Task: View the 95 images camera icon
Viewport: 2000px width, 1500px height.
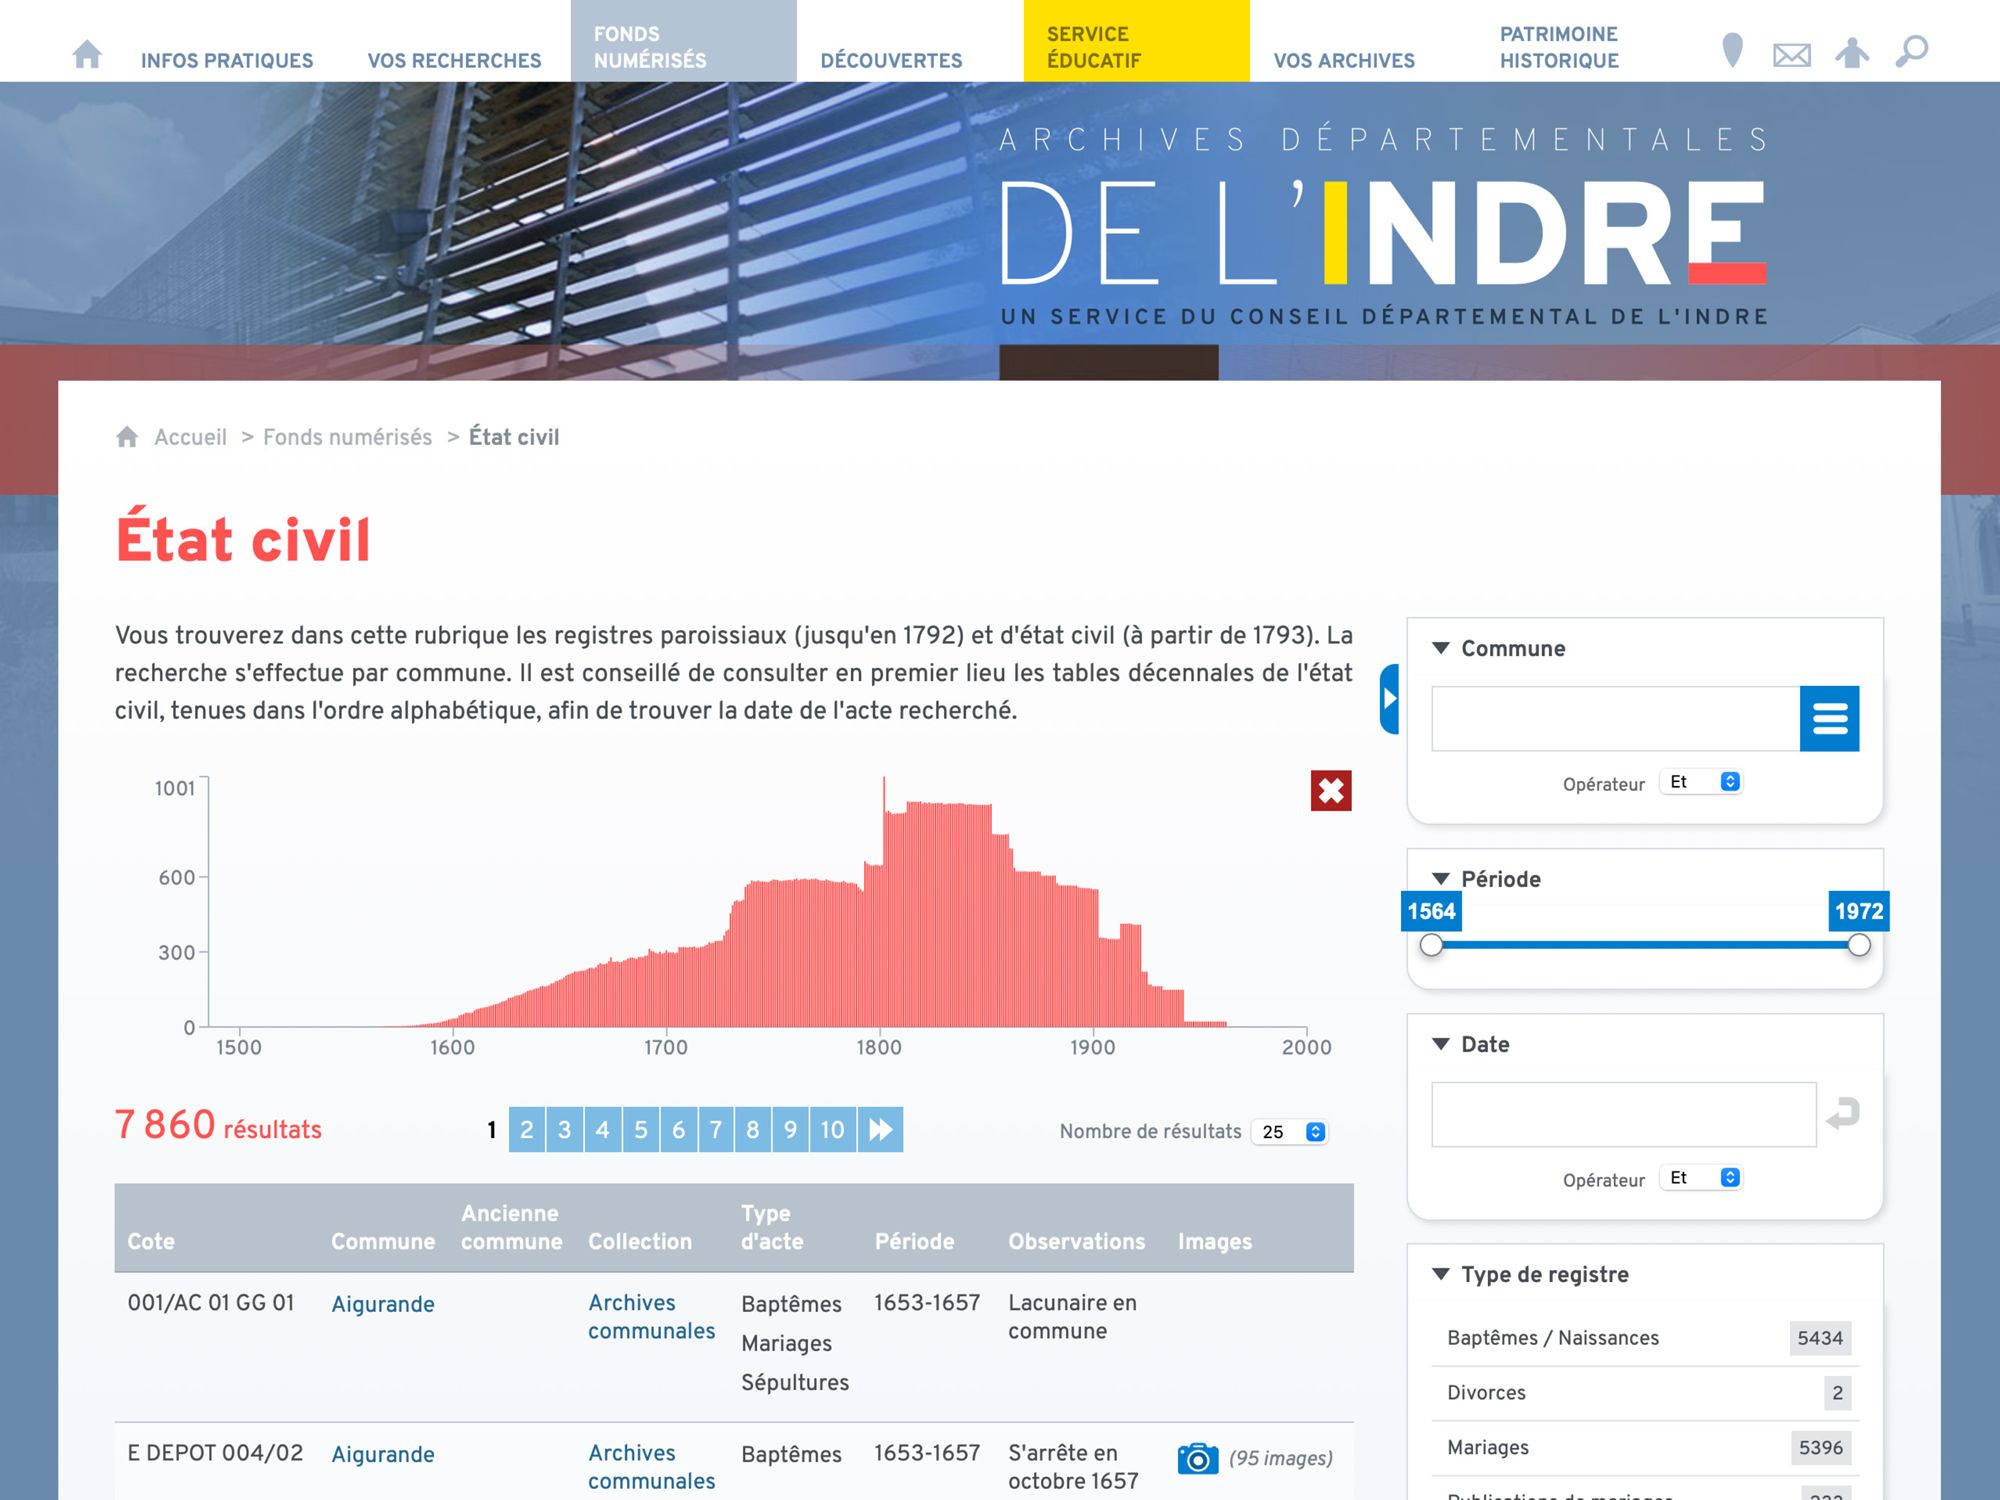Action: [1197, 1458]
